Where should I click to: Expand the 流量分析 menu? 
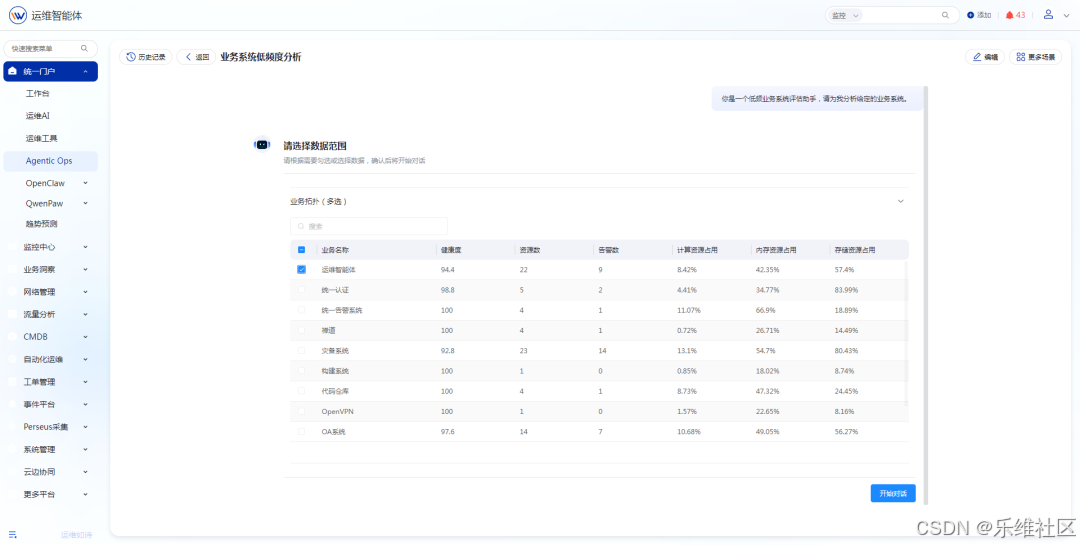click(85, 314)
